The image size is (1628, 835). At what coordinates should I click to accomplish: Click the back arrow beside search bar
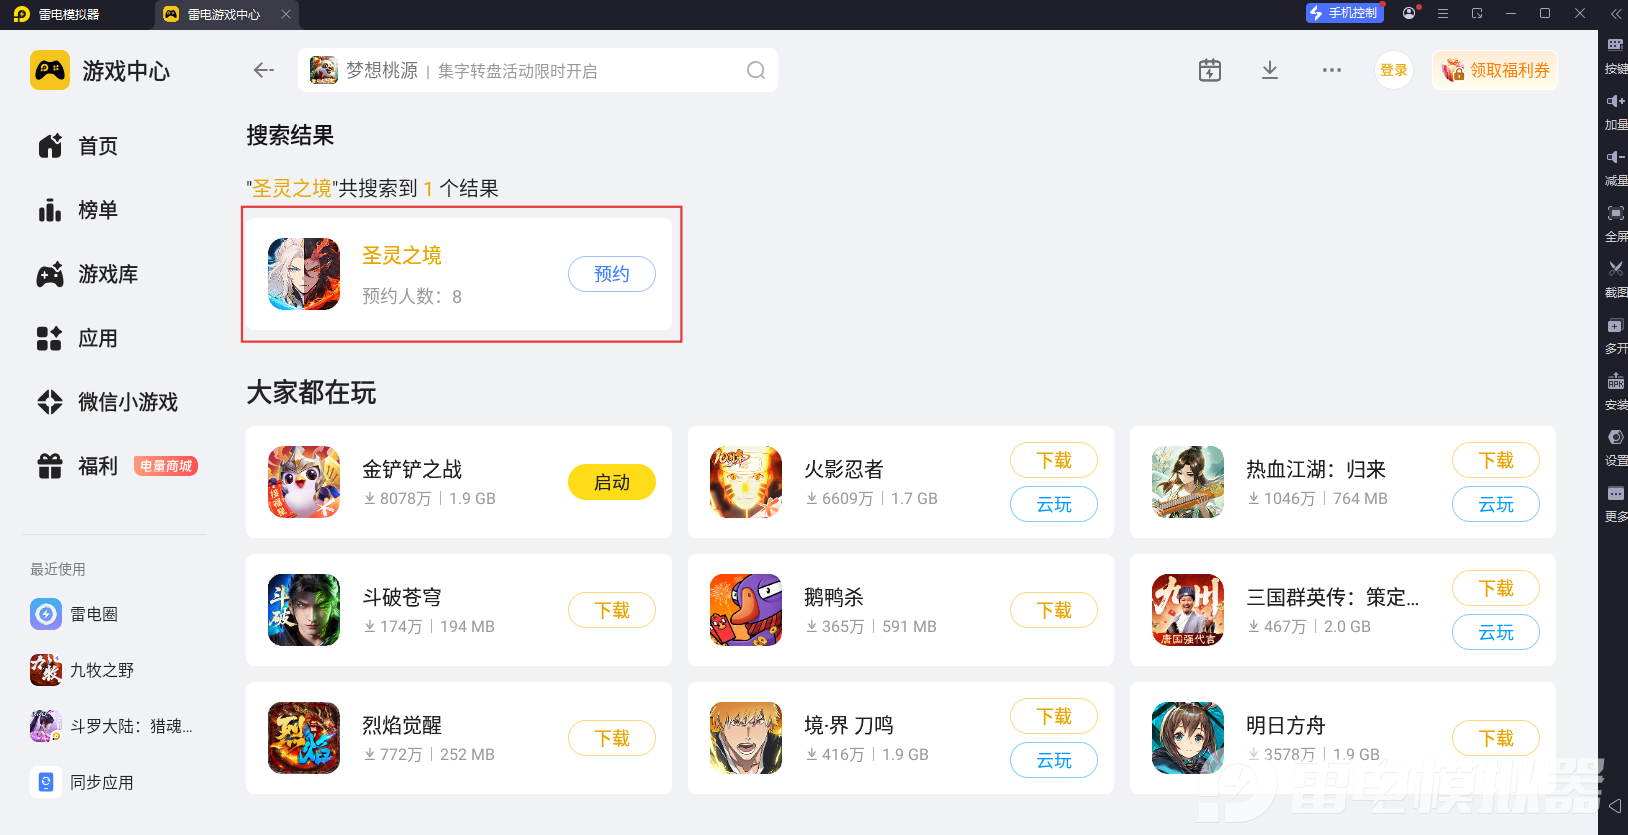coord(264,70)
